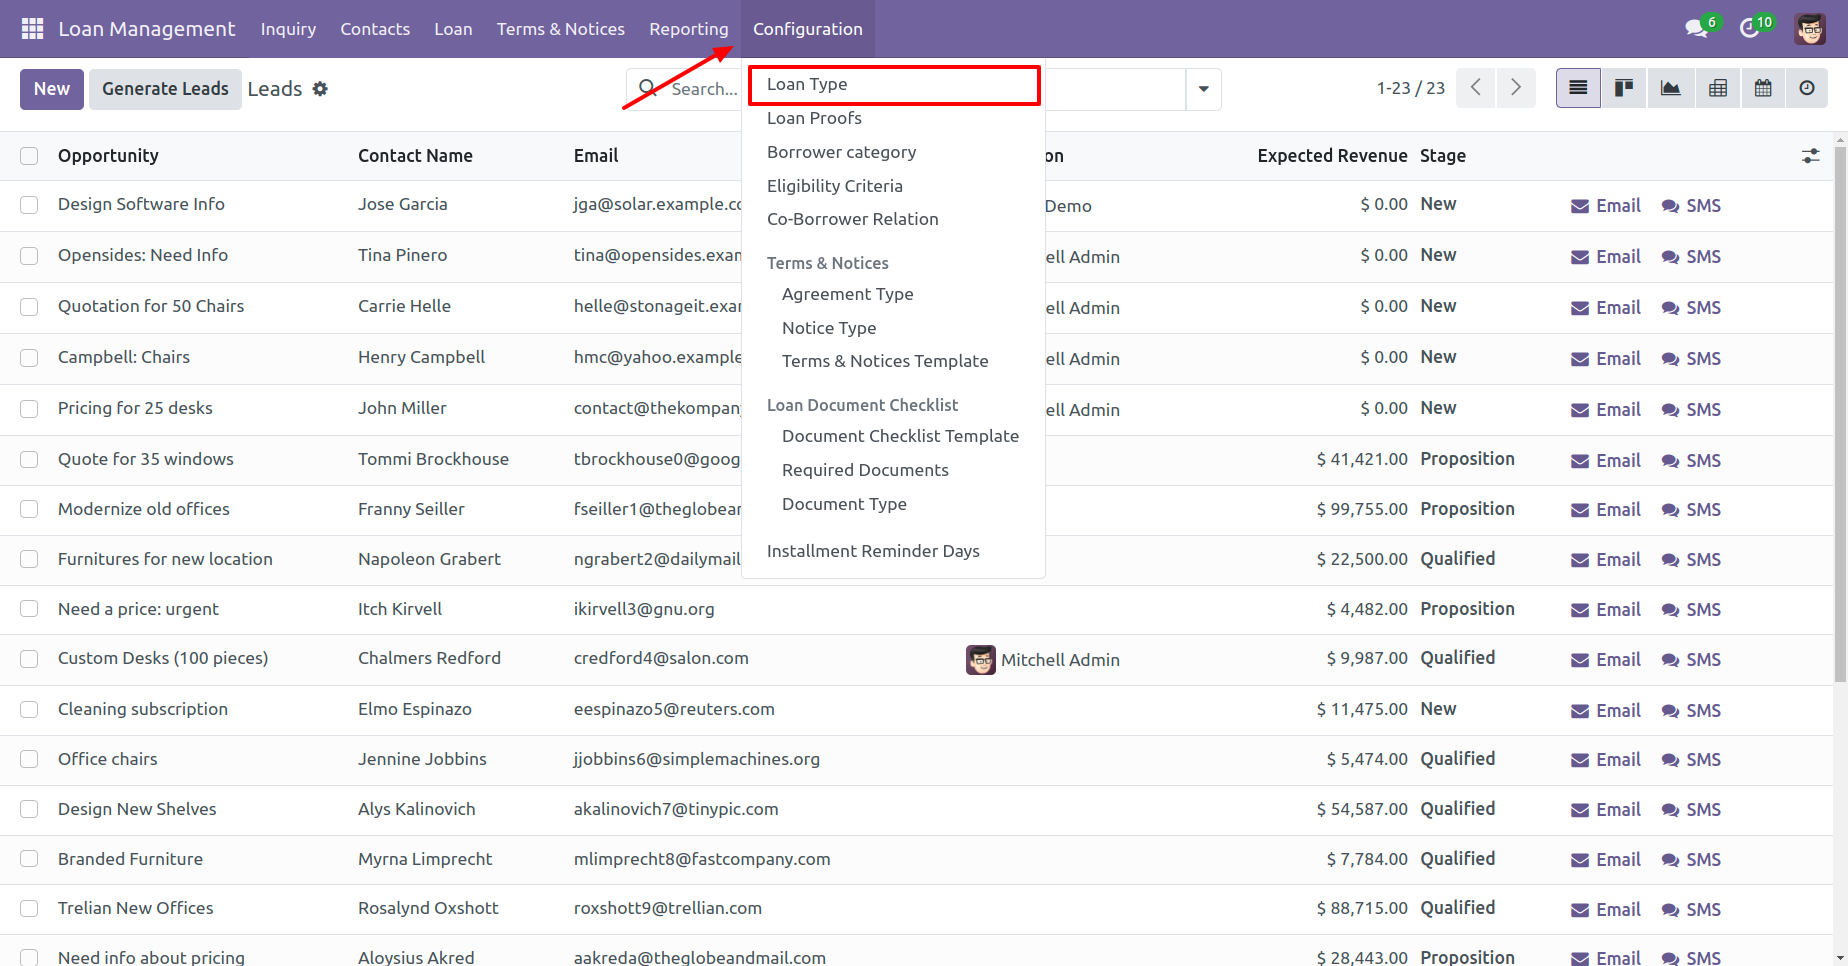Click Loan Management app title
The height and width of the screenshot is (966, 1848).
coord(147,29)
